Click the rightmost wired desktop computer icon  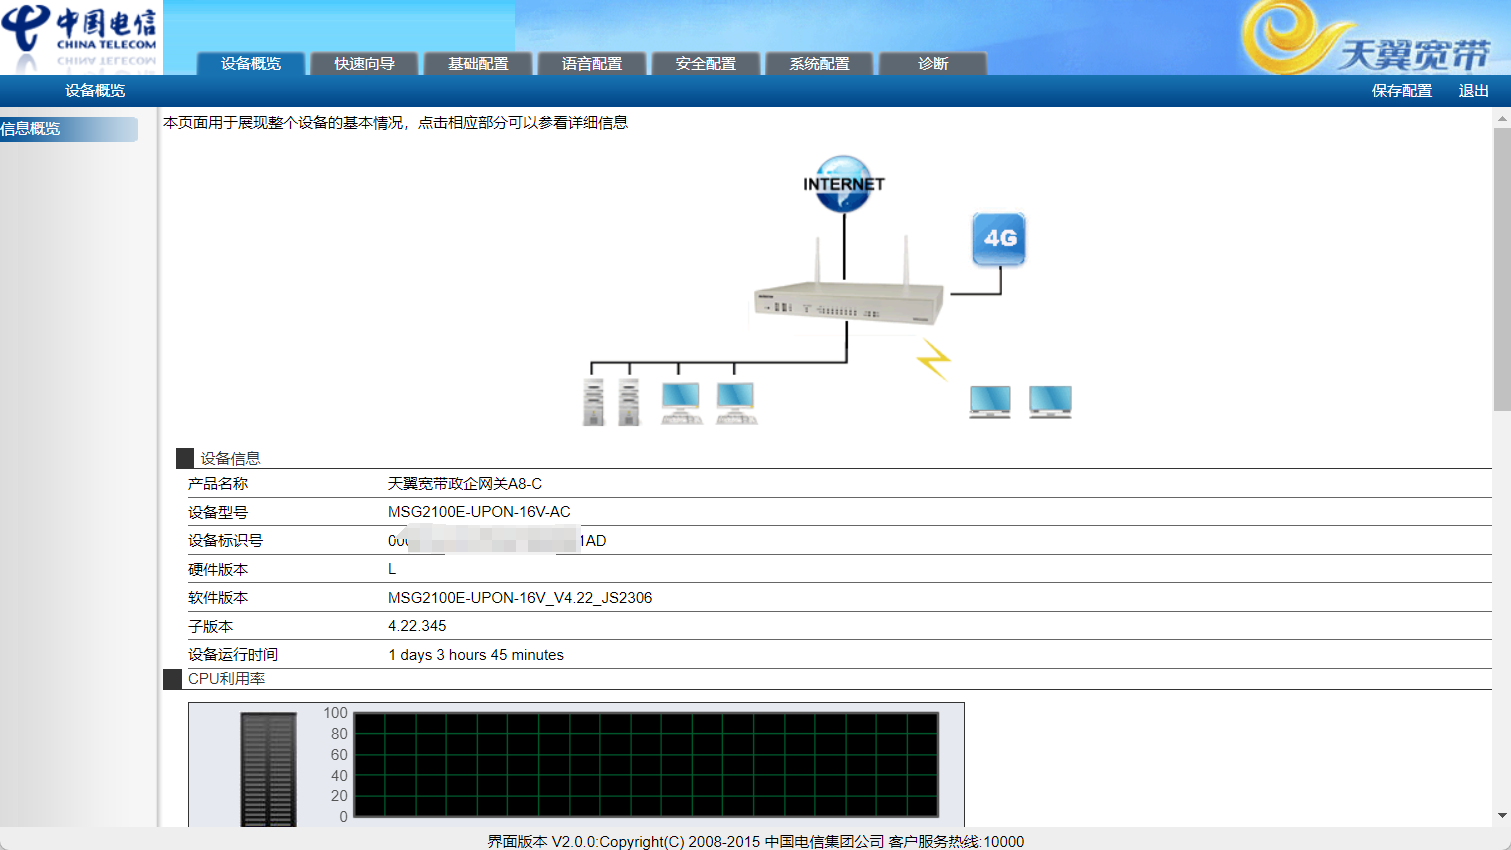coord(736,403)
